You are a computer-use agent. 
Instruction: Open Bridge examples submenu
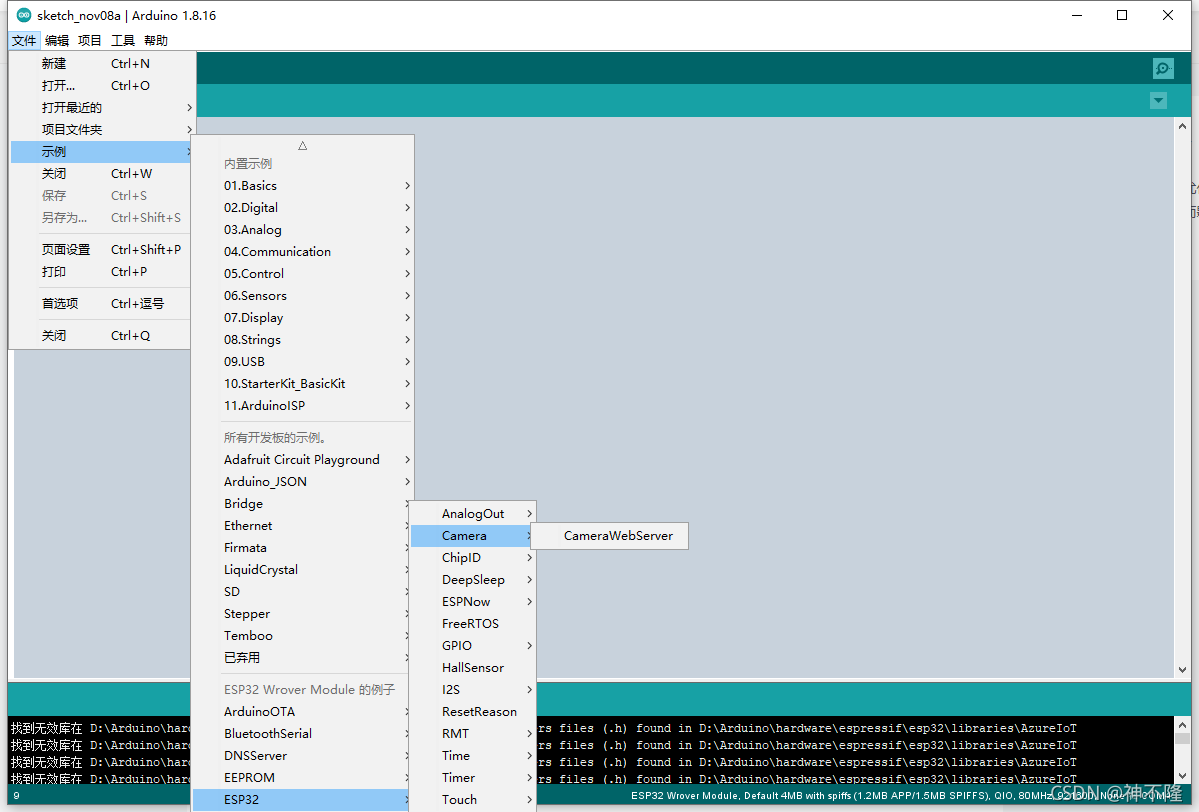(302, 504)
